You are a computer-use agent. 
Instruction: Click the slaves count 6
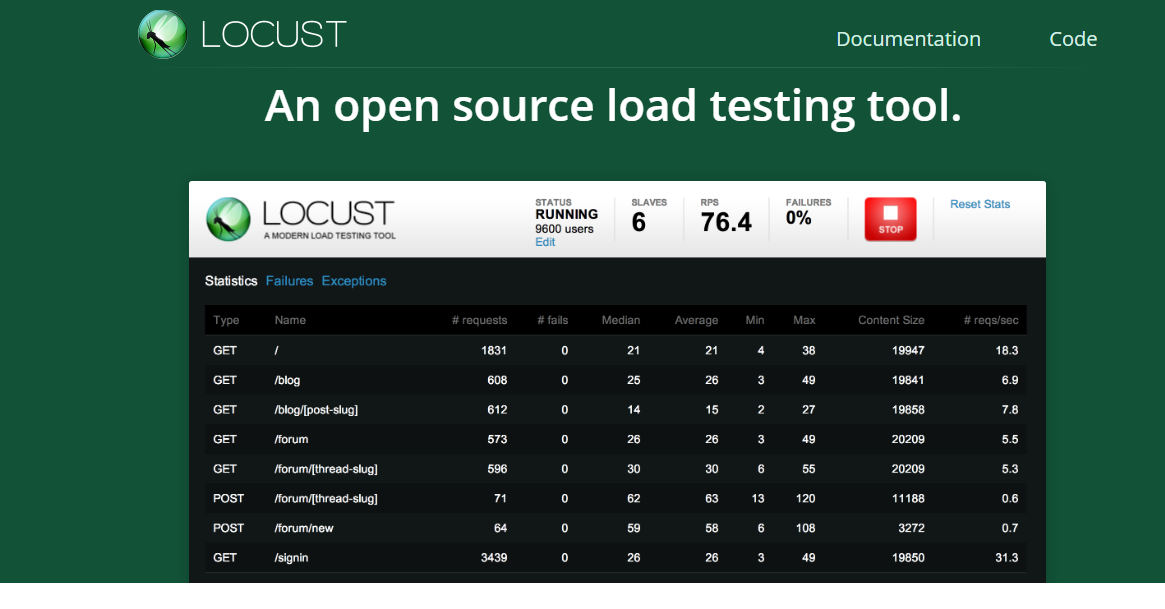tap(638, 222)
